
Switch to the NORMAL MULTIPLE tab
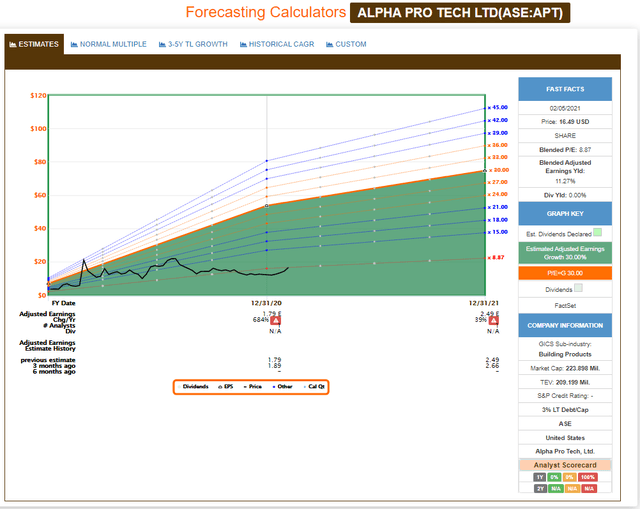click(109, 44)
